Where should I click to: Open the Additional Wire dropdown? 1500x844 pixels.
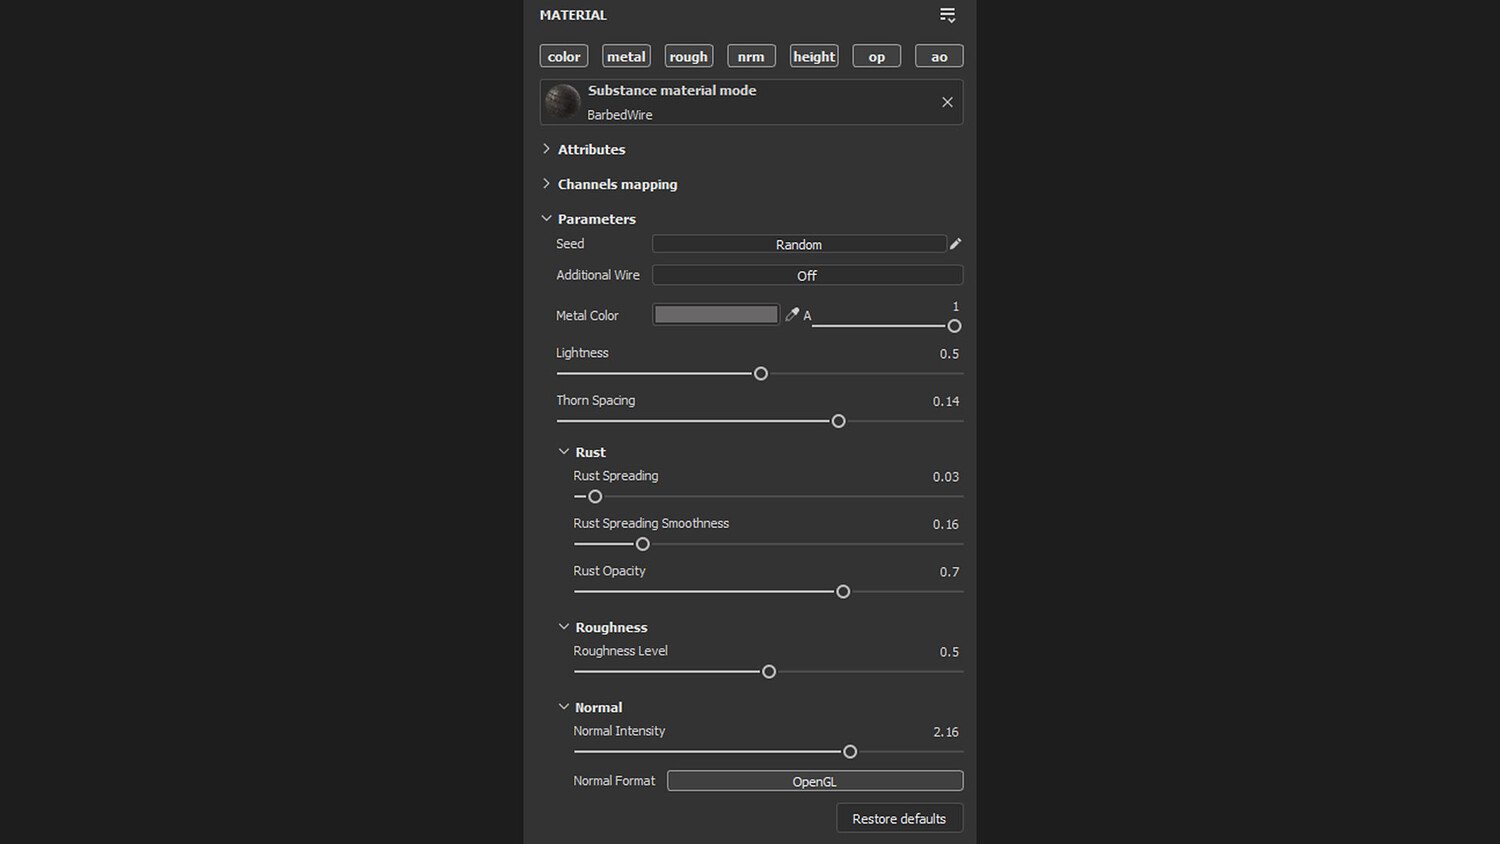tap(807, 275)
